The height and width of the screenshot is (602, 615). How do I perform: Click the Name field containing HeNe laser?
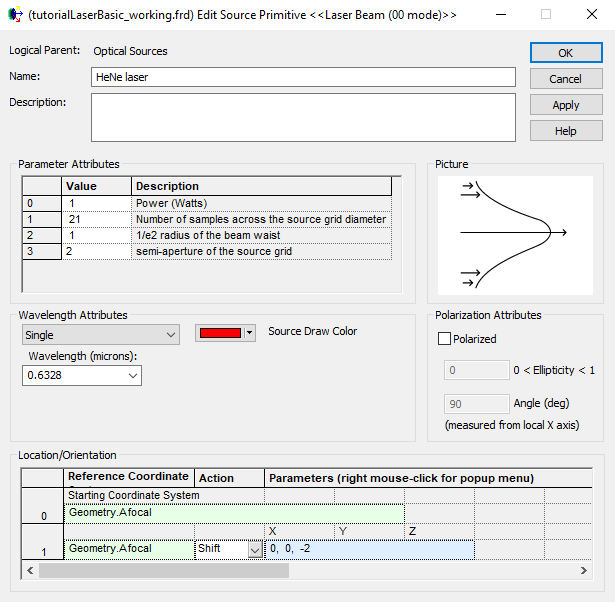[x=302, y=77]
